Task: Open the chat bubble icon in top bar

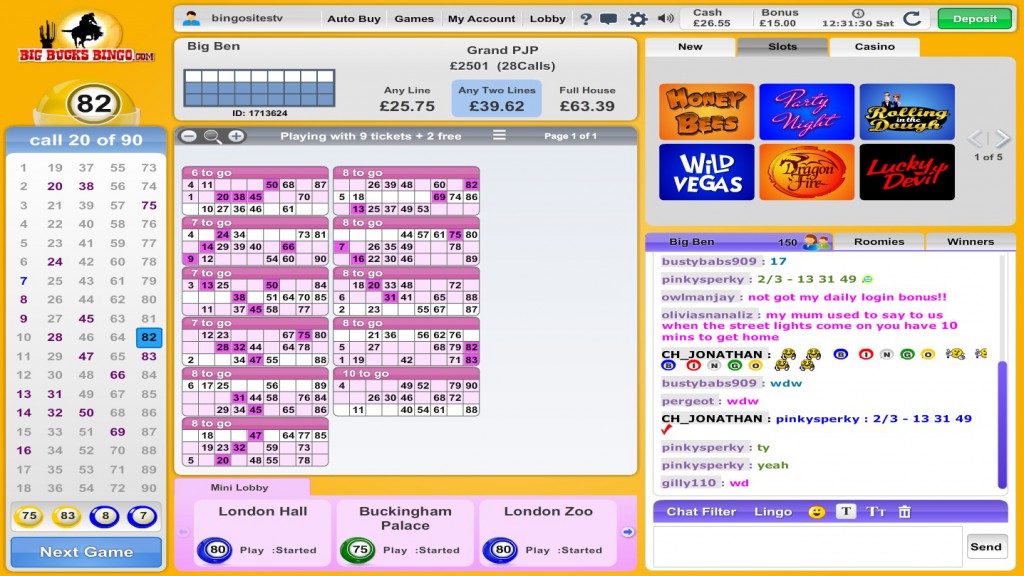Action: point(609,19)
